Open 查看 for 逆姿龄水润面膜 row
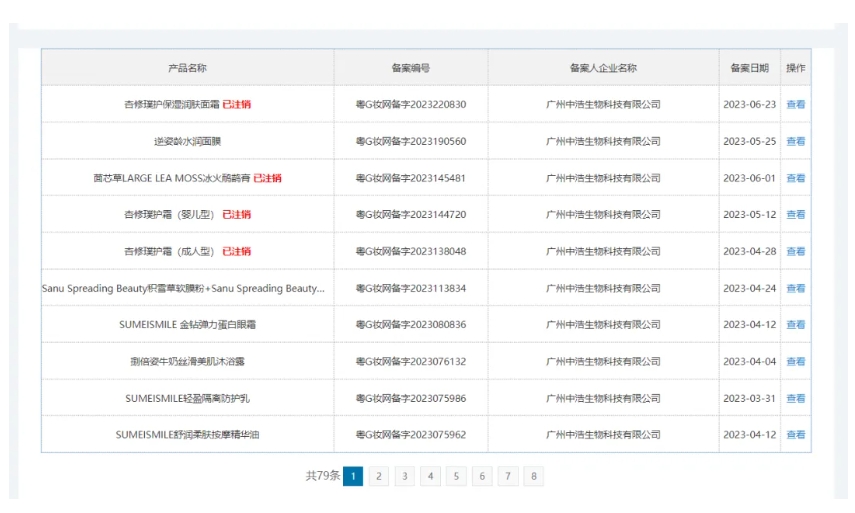The width and height of the screenshot is (855, 513). tap(796, 141)
